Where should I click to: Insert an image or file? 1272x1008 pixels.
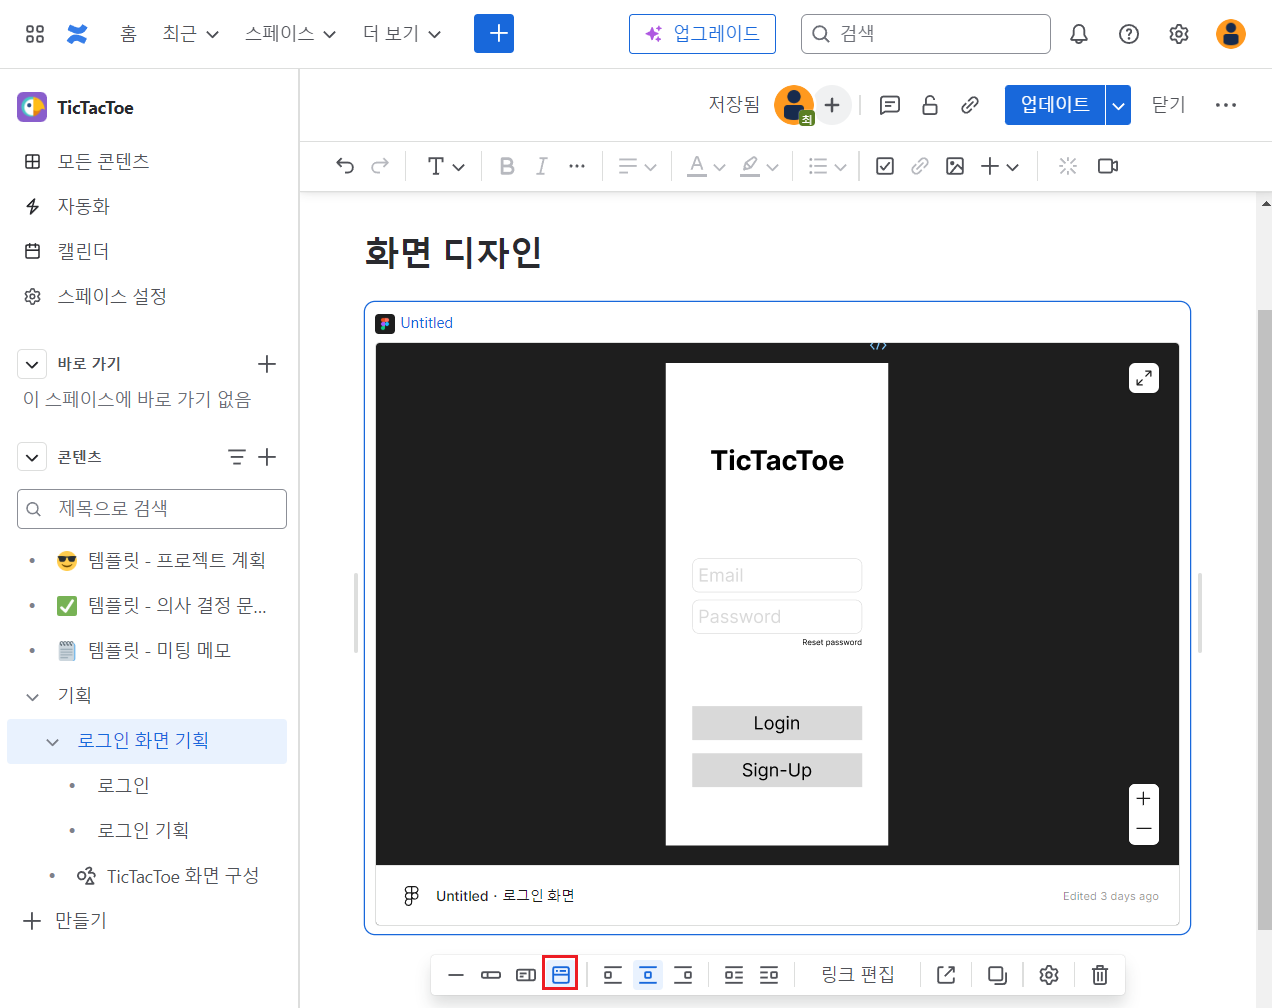[x=955, y=166]
